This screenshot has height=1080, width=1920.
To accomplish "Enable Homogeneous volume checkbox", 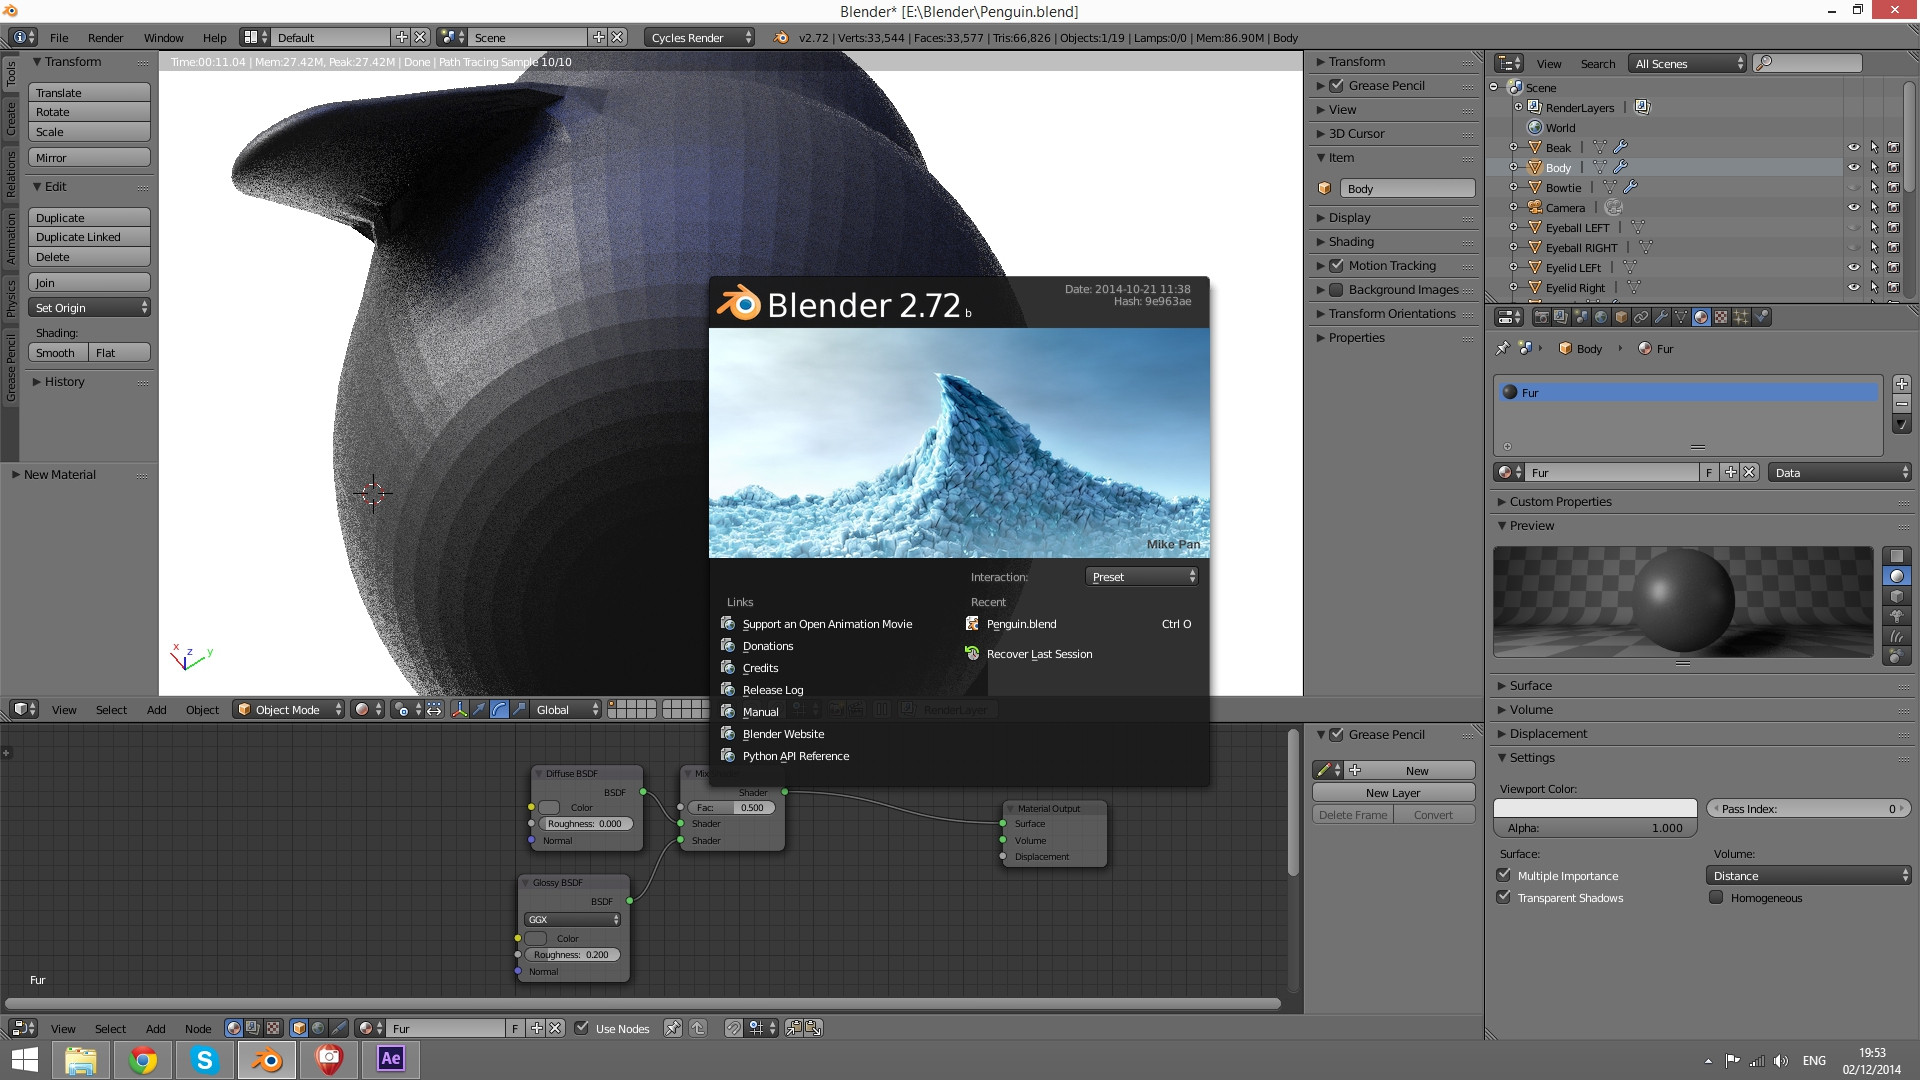I will tap(1716, 897).
